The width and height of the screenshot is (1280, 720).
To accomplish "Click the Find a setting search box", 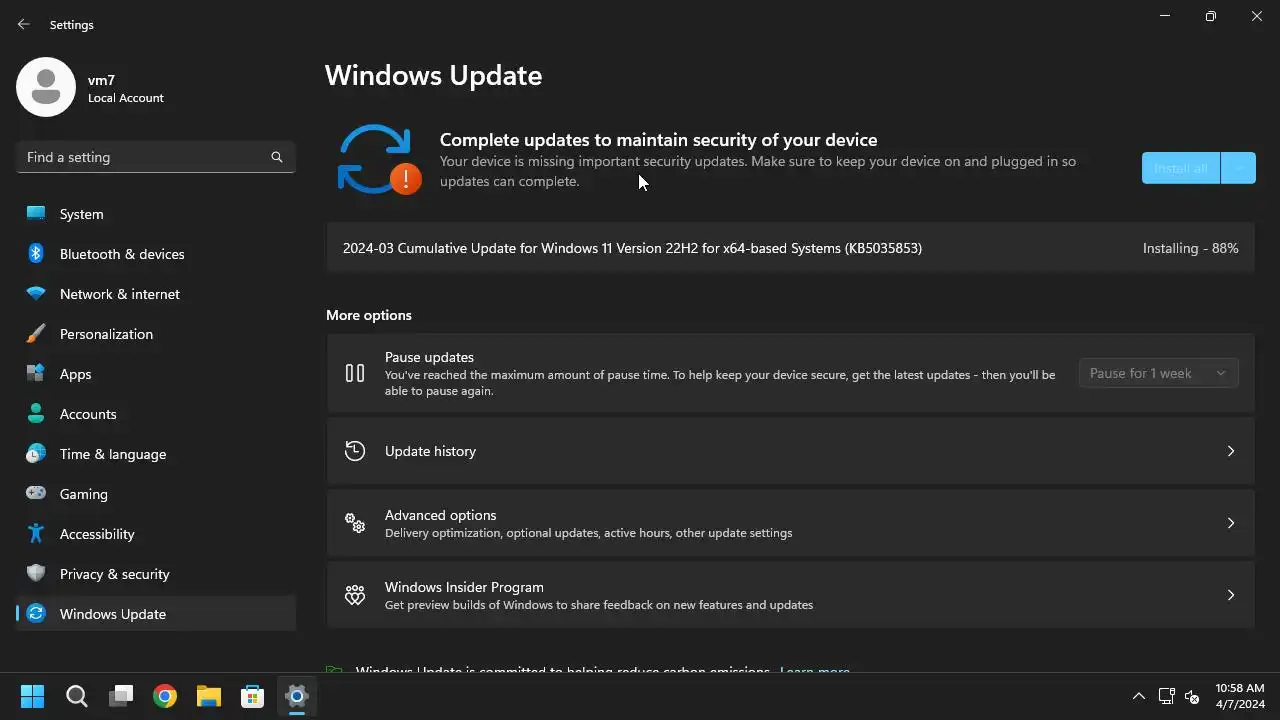I will point(156,157).
